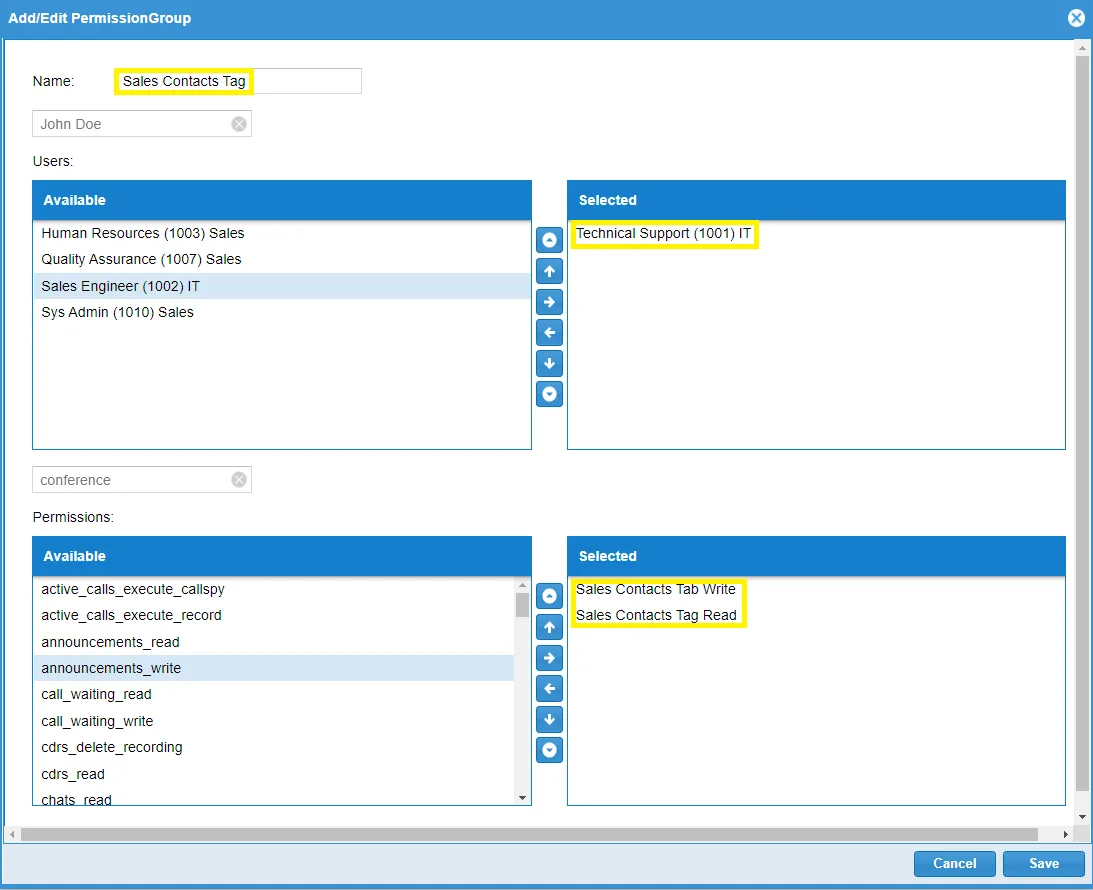Select active_calls_execute_callspy permission
The height and width of the screenshot is (890, 1093).
pyautogui.click(x=273, y=590)
